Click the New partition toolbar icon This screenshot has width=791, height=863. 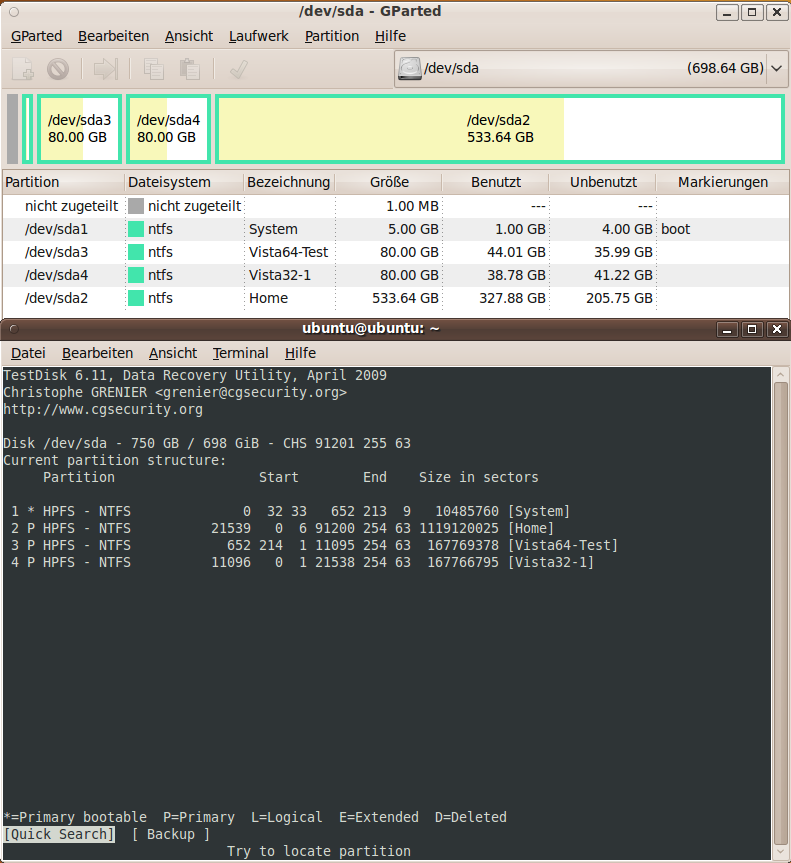pyautogui.click(x=23, y=69)
